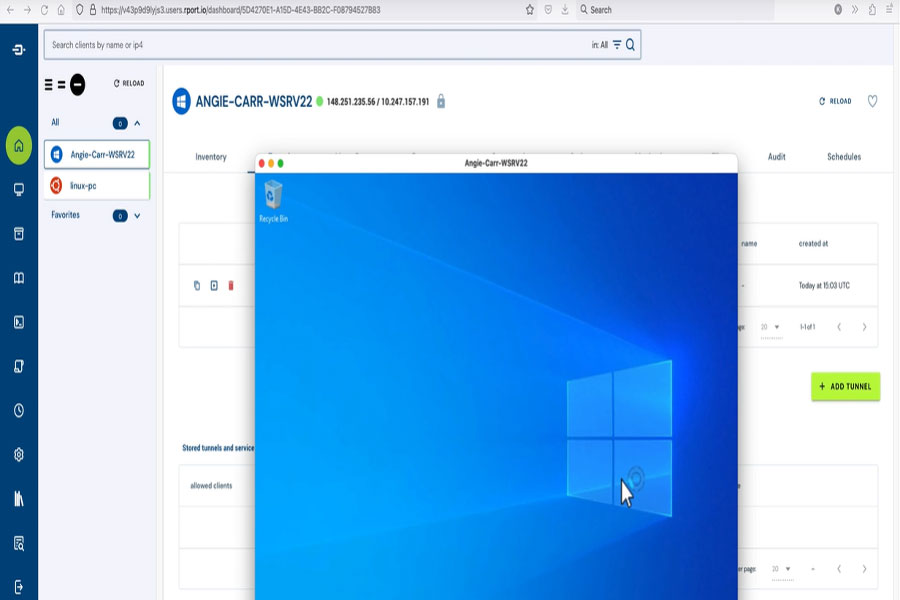Switch to the Inventory tab

pos(211,157)
